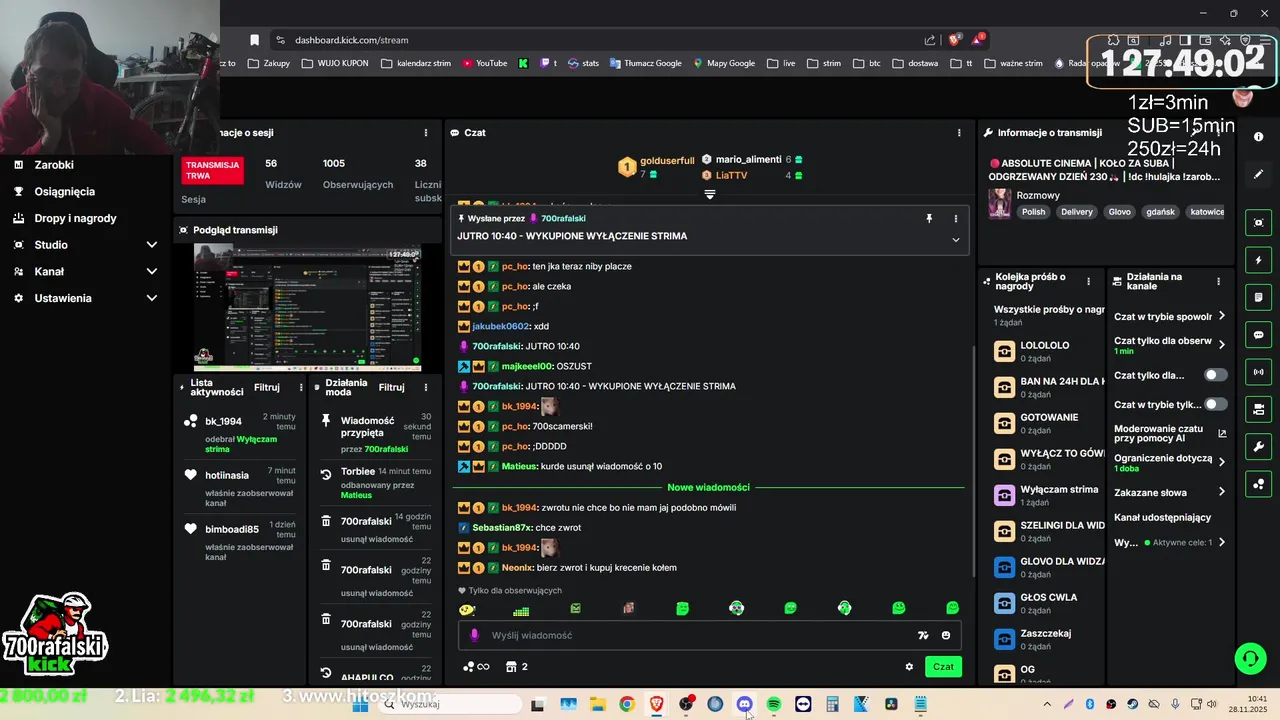Open Dropy i nagrody in left sidebar
The height and width of the screenshot is (720, 1280).
[x=75, y=218]
